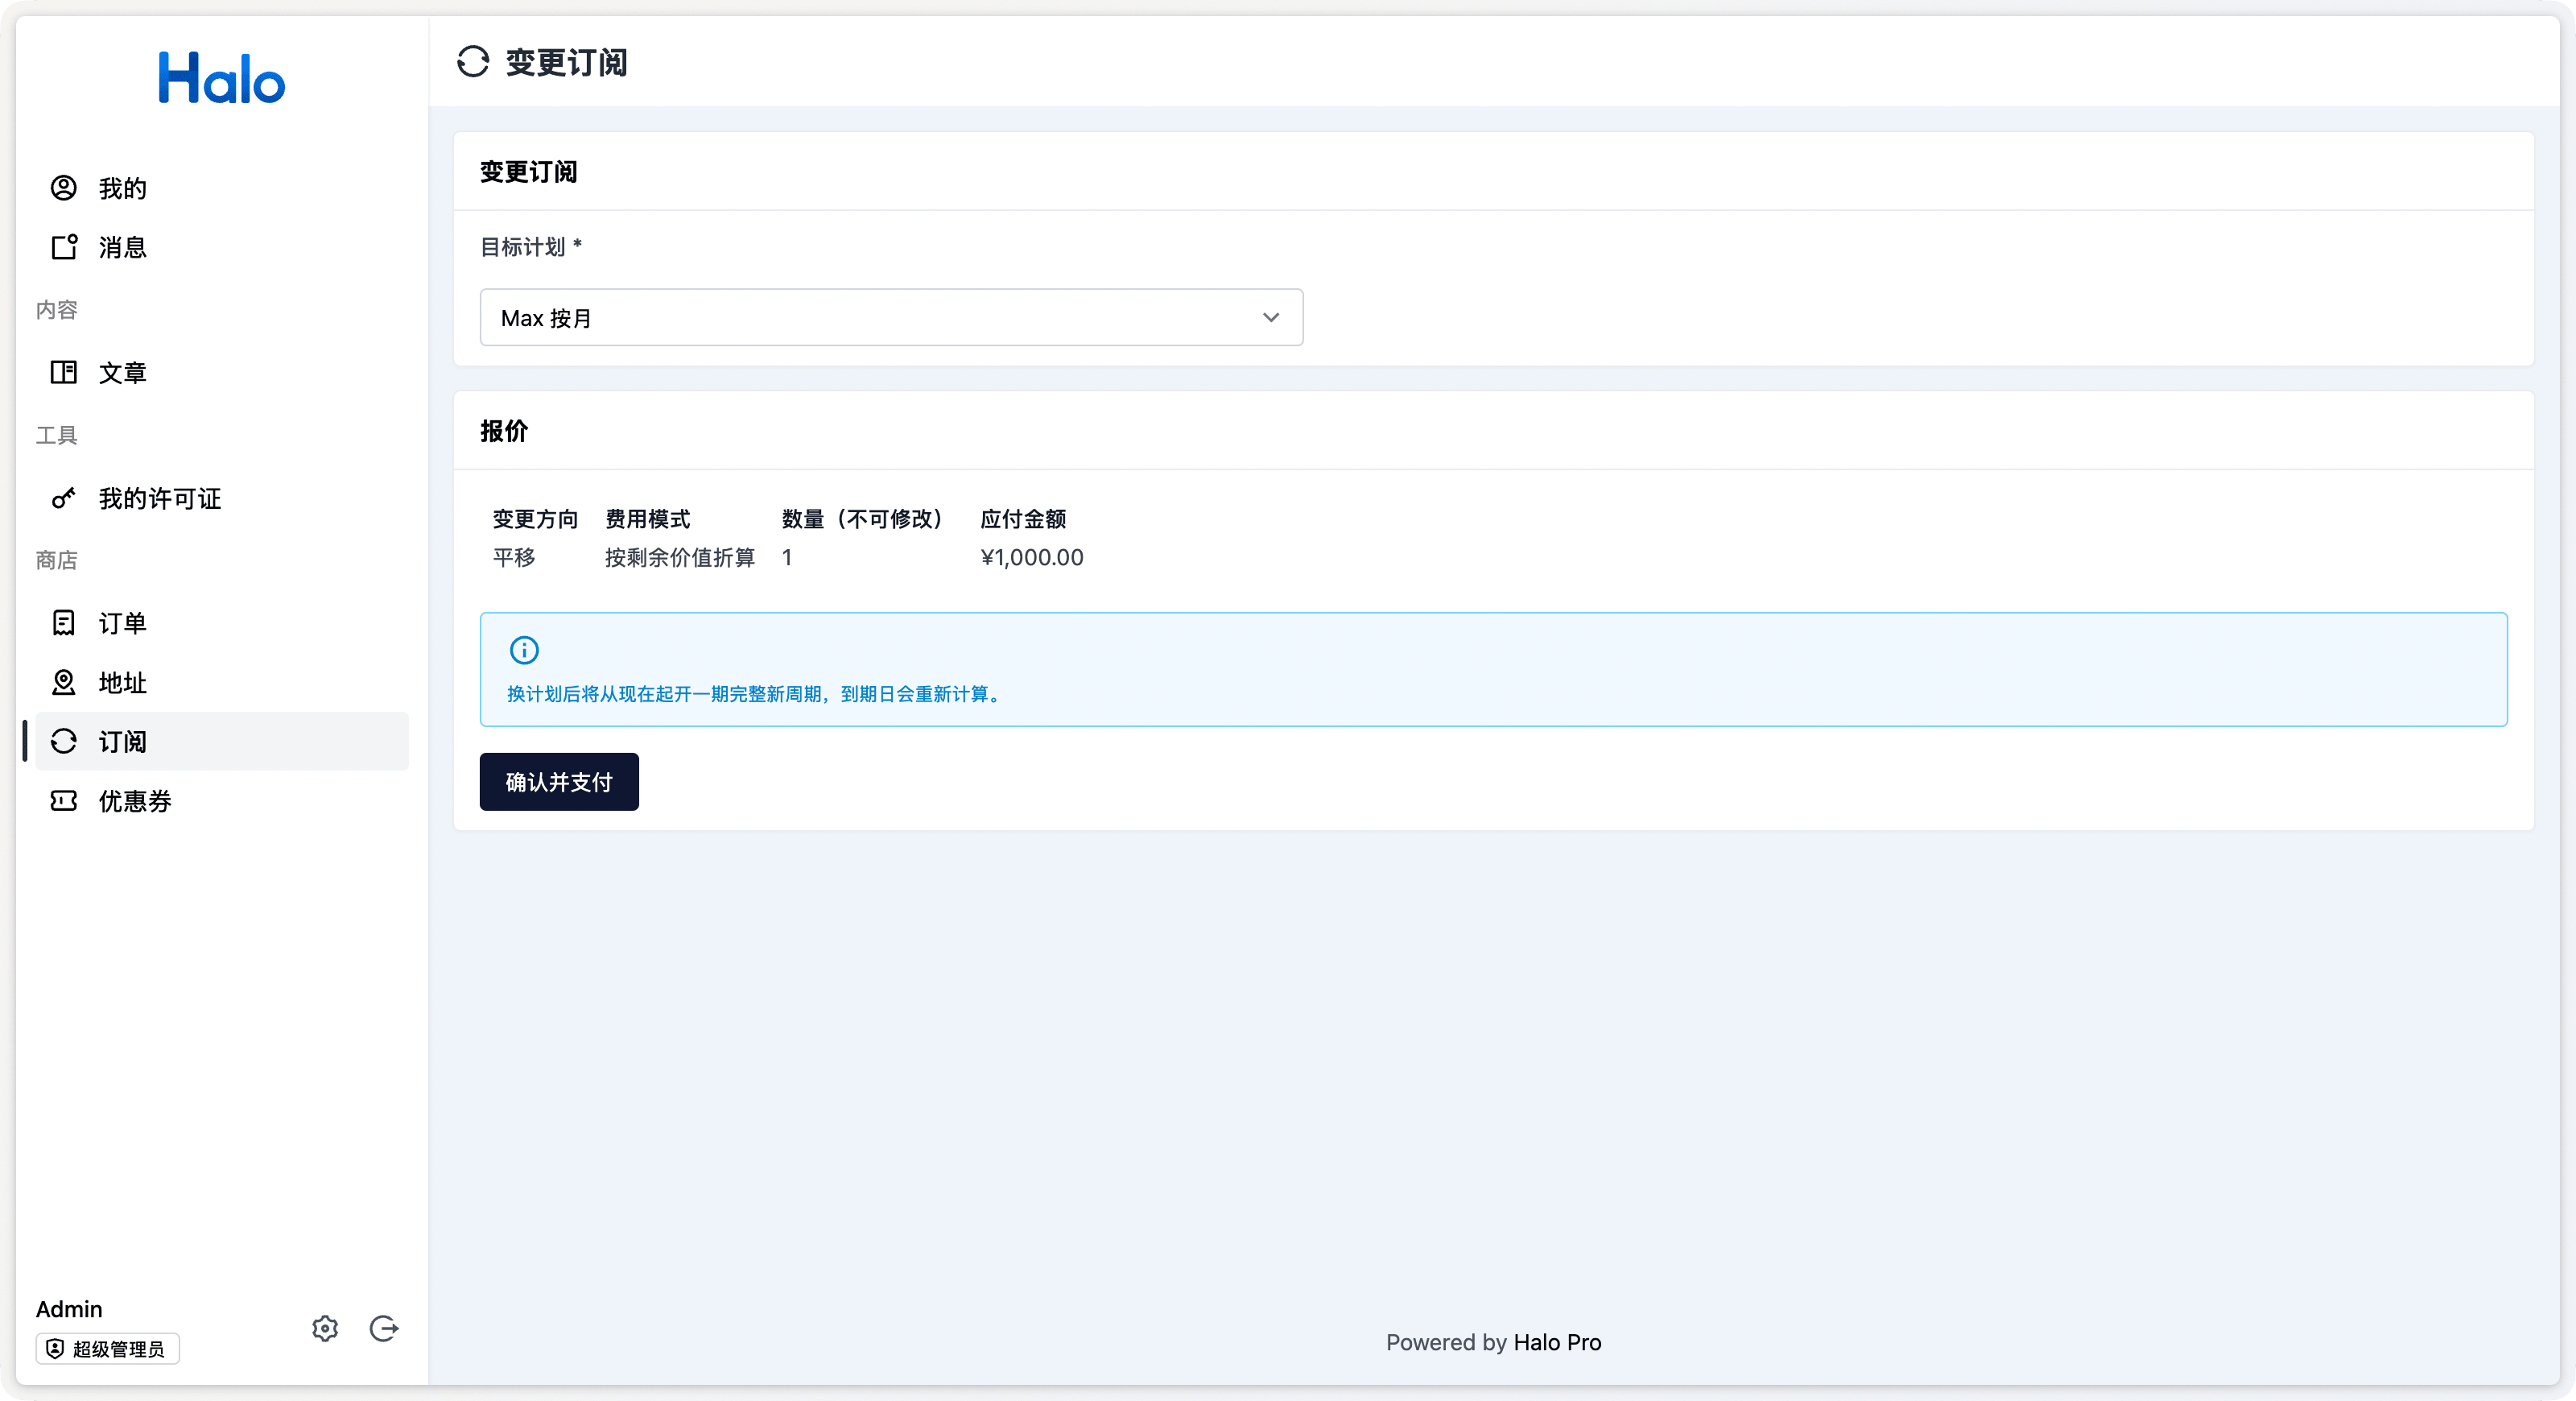Viewport: 2576px width, 1401px height.
Task: Click the 报价 section heading
Action: pos(504,431)
